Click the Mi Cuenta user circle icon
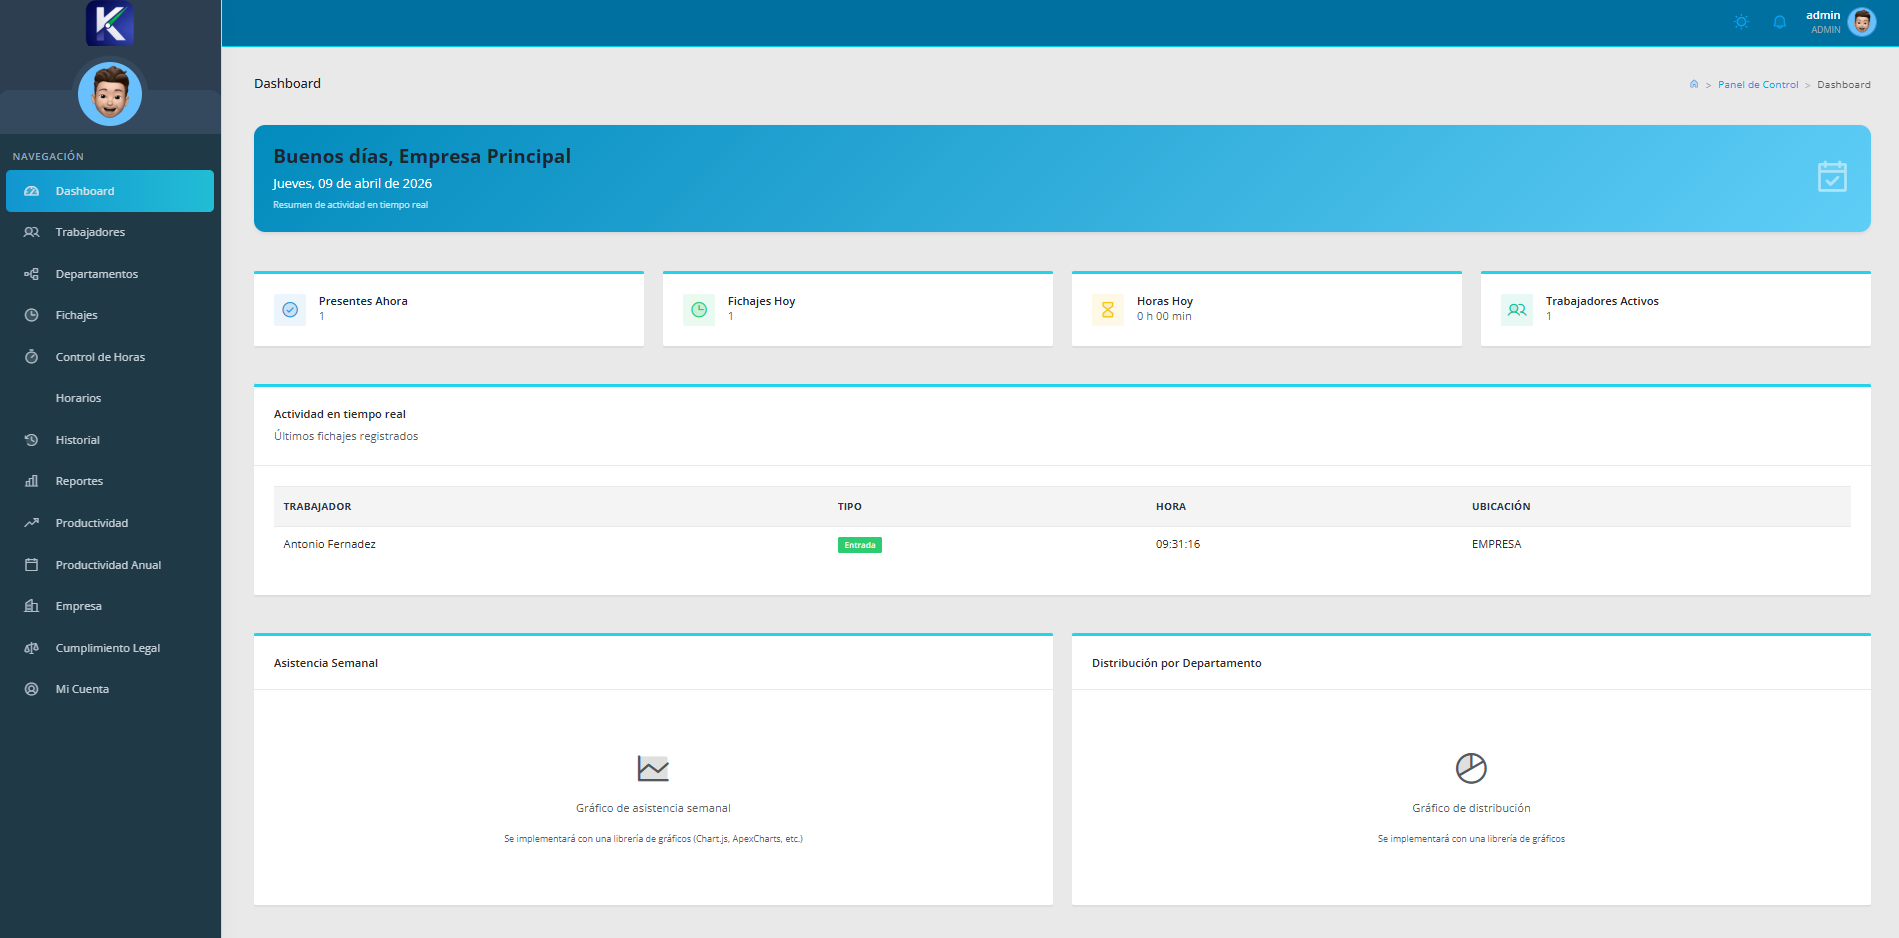This screenshot has width=1899, height=938. [31, 689]
